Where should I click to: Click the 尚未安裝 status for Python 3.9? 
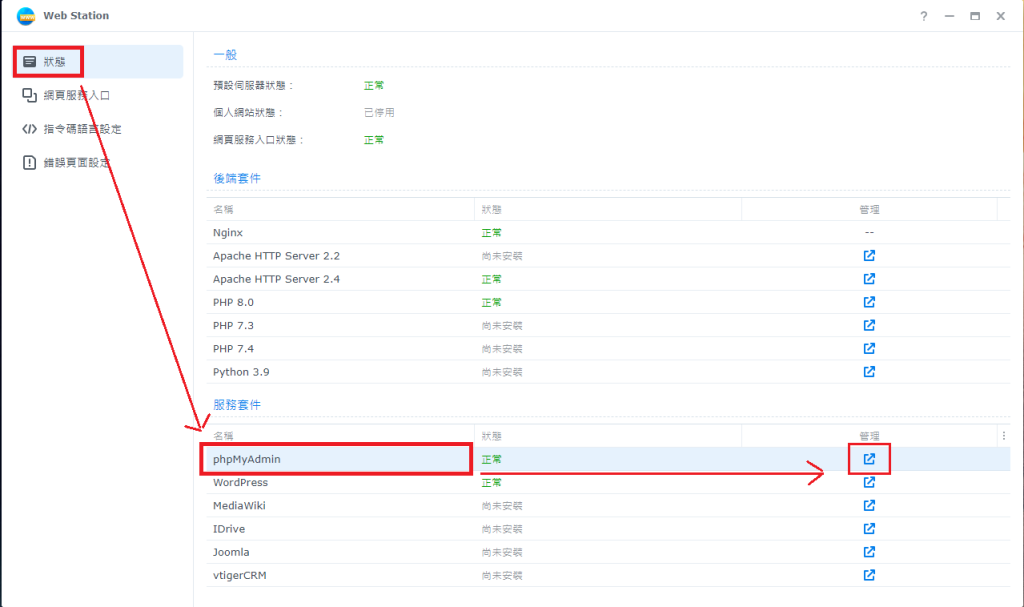502,372
